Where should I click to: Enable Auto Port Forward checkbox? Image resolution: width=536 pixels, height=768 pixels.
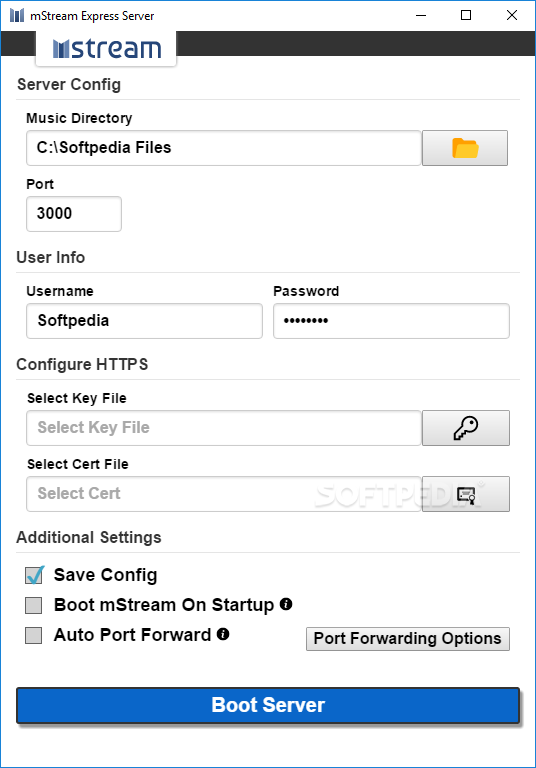[34, 635]
